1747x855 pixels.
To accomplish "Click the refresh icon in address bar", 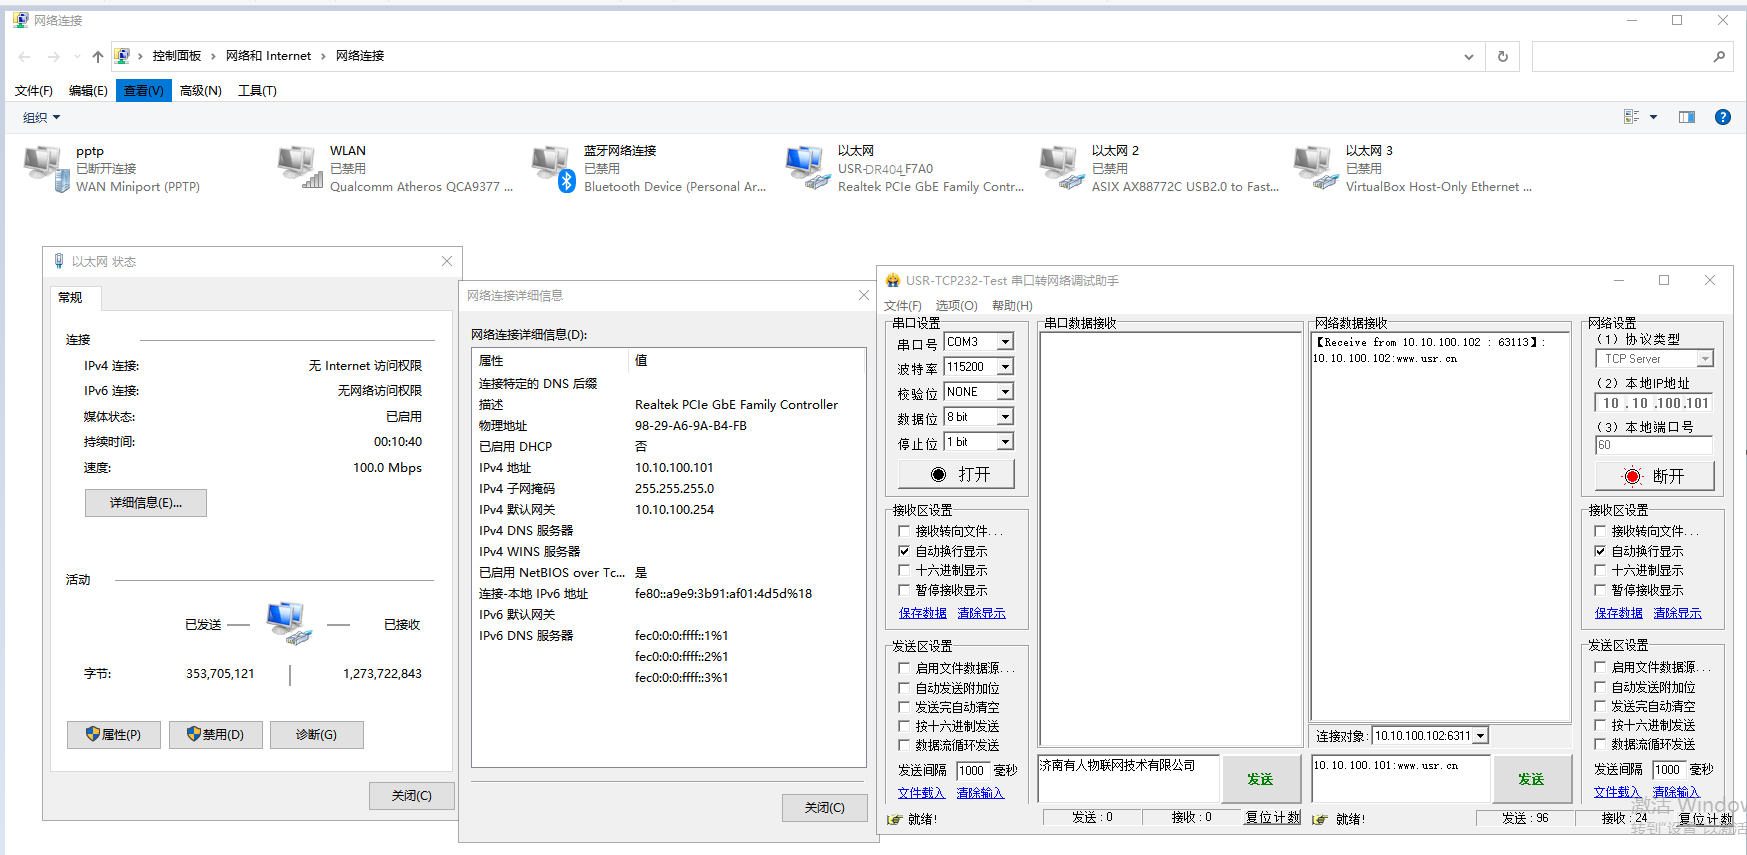I will (1502, 57).
